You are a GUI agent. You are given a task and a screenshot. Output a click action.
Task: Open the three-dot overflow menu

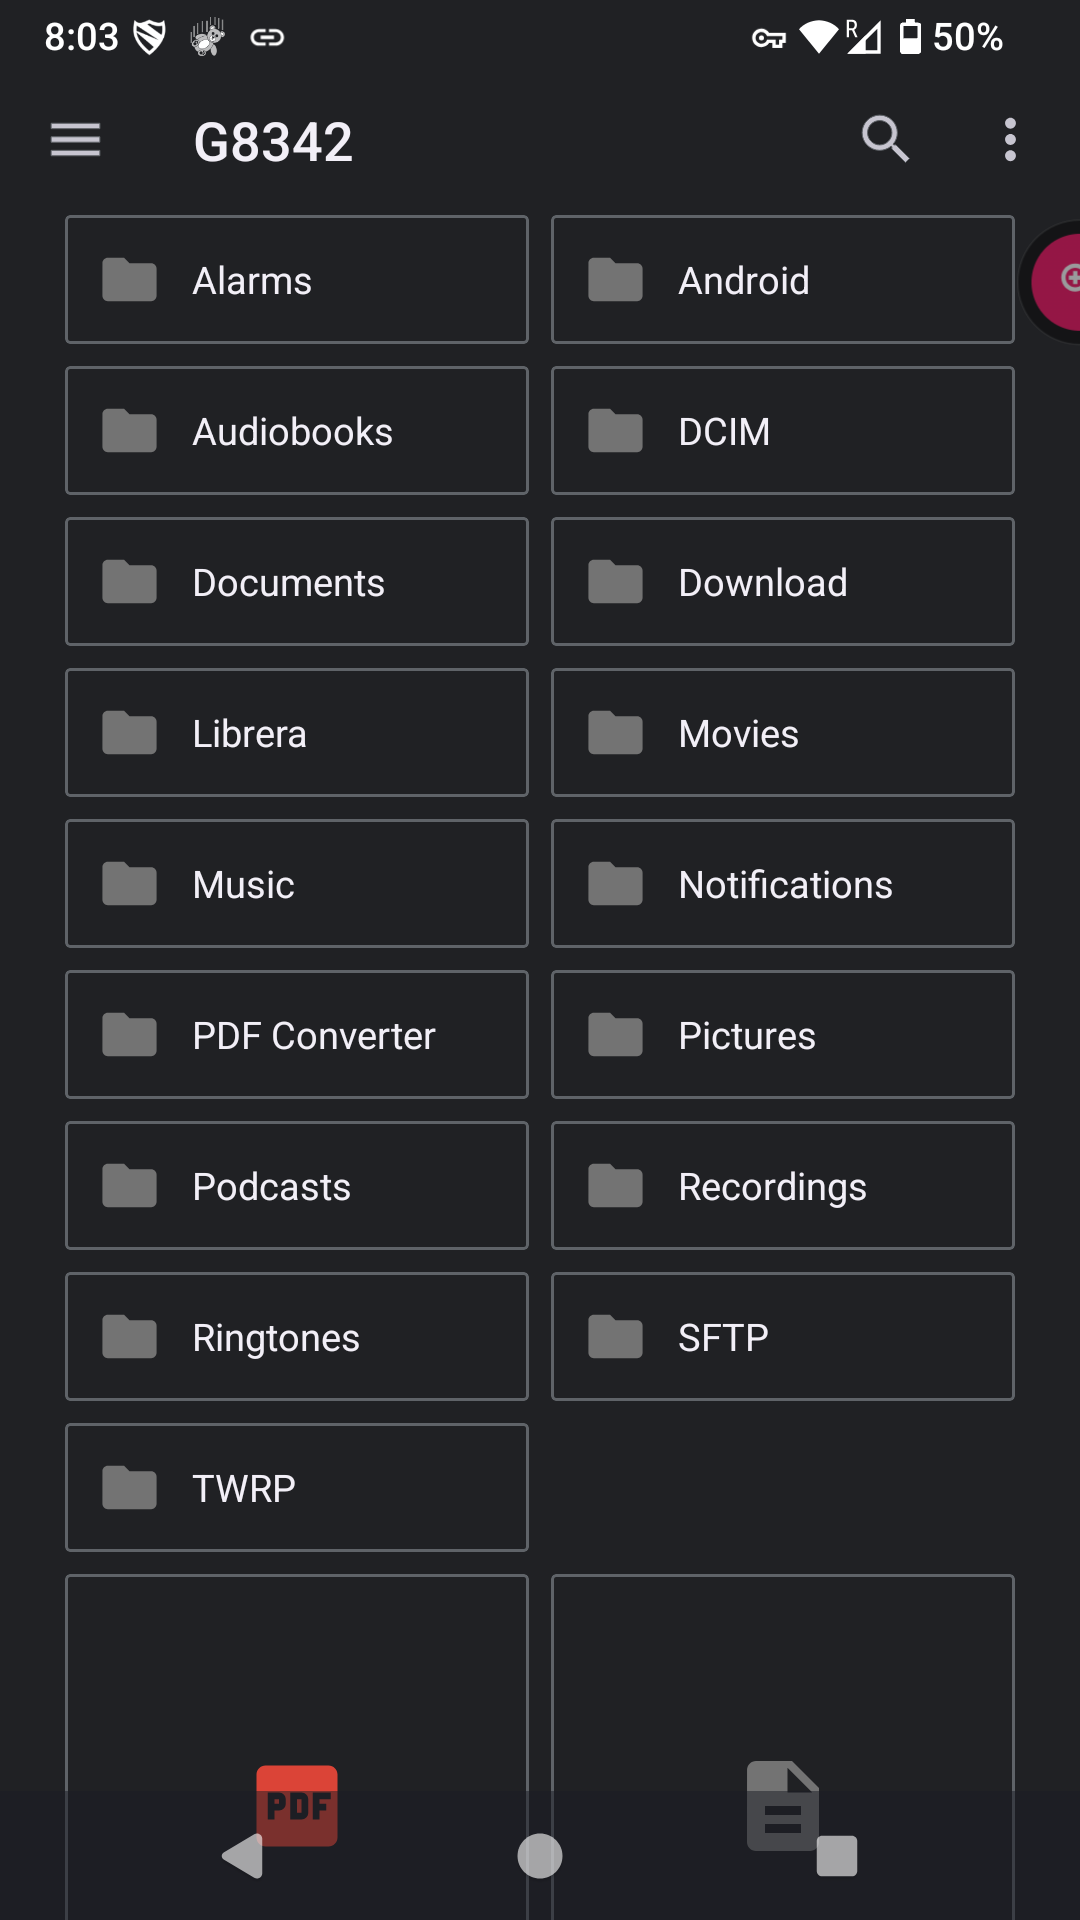tap(1010, 140)
